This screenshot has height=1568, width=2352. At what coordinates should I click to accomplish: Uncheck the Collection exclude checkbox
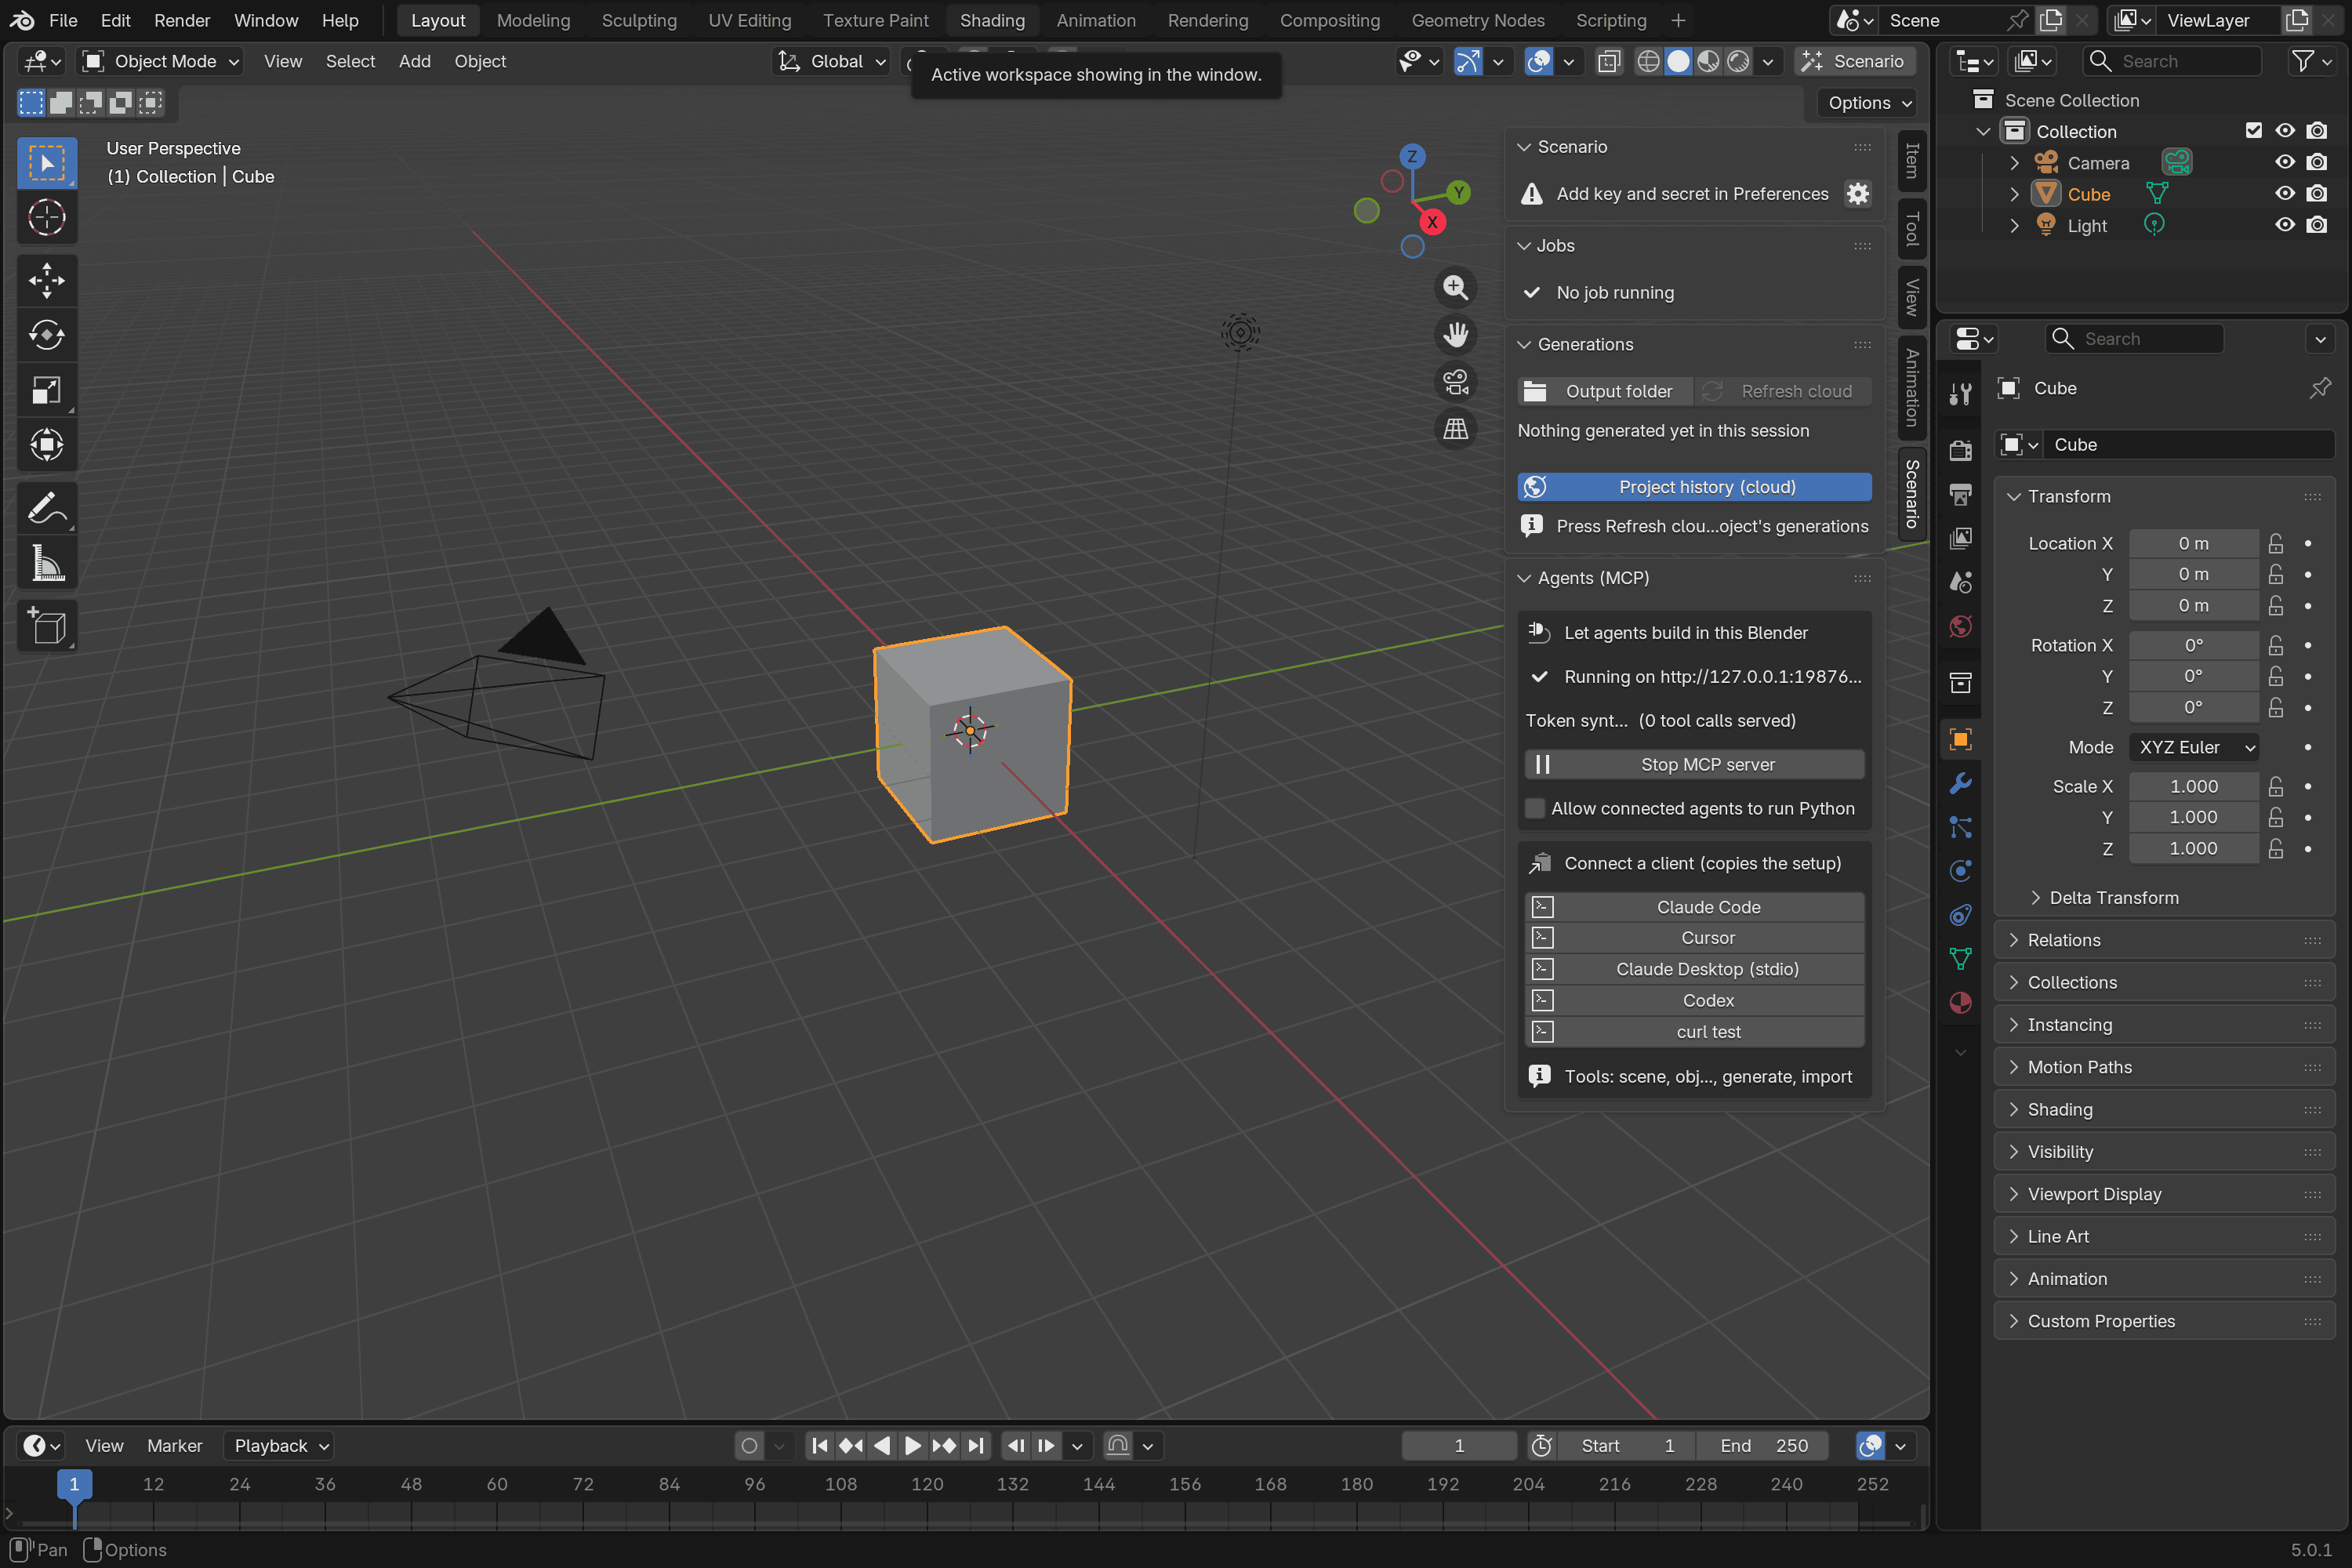coord(2253,131)
